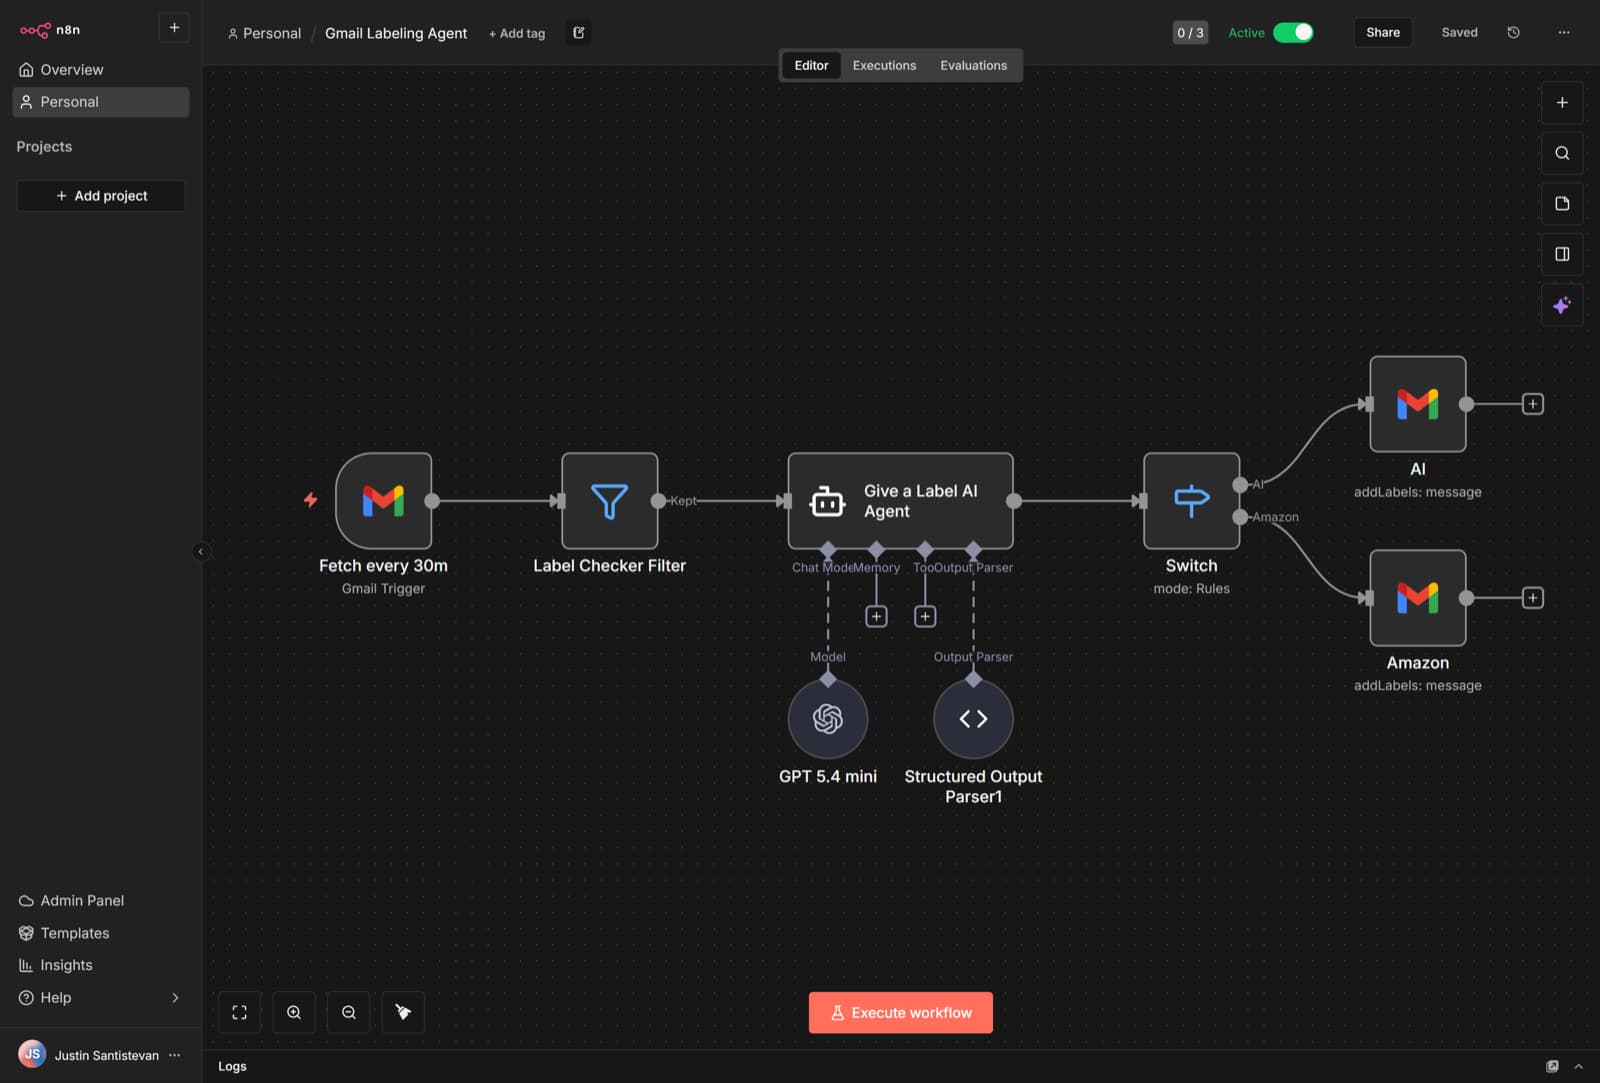
Task: Select the AI addLabels Gmail node
Action: coord(1418,404)
